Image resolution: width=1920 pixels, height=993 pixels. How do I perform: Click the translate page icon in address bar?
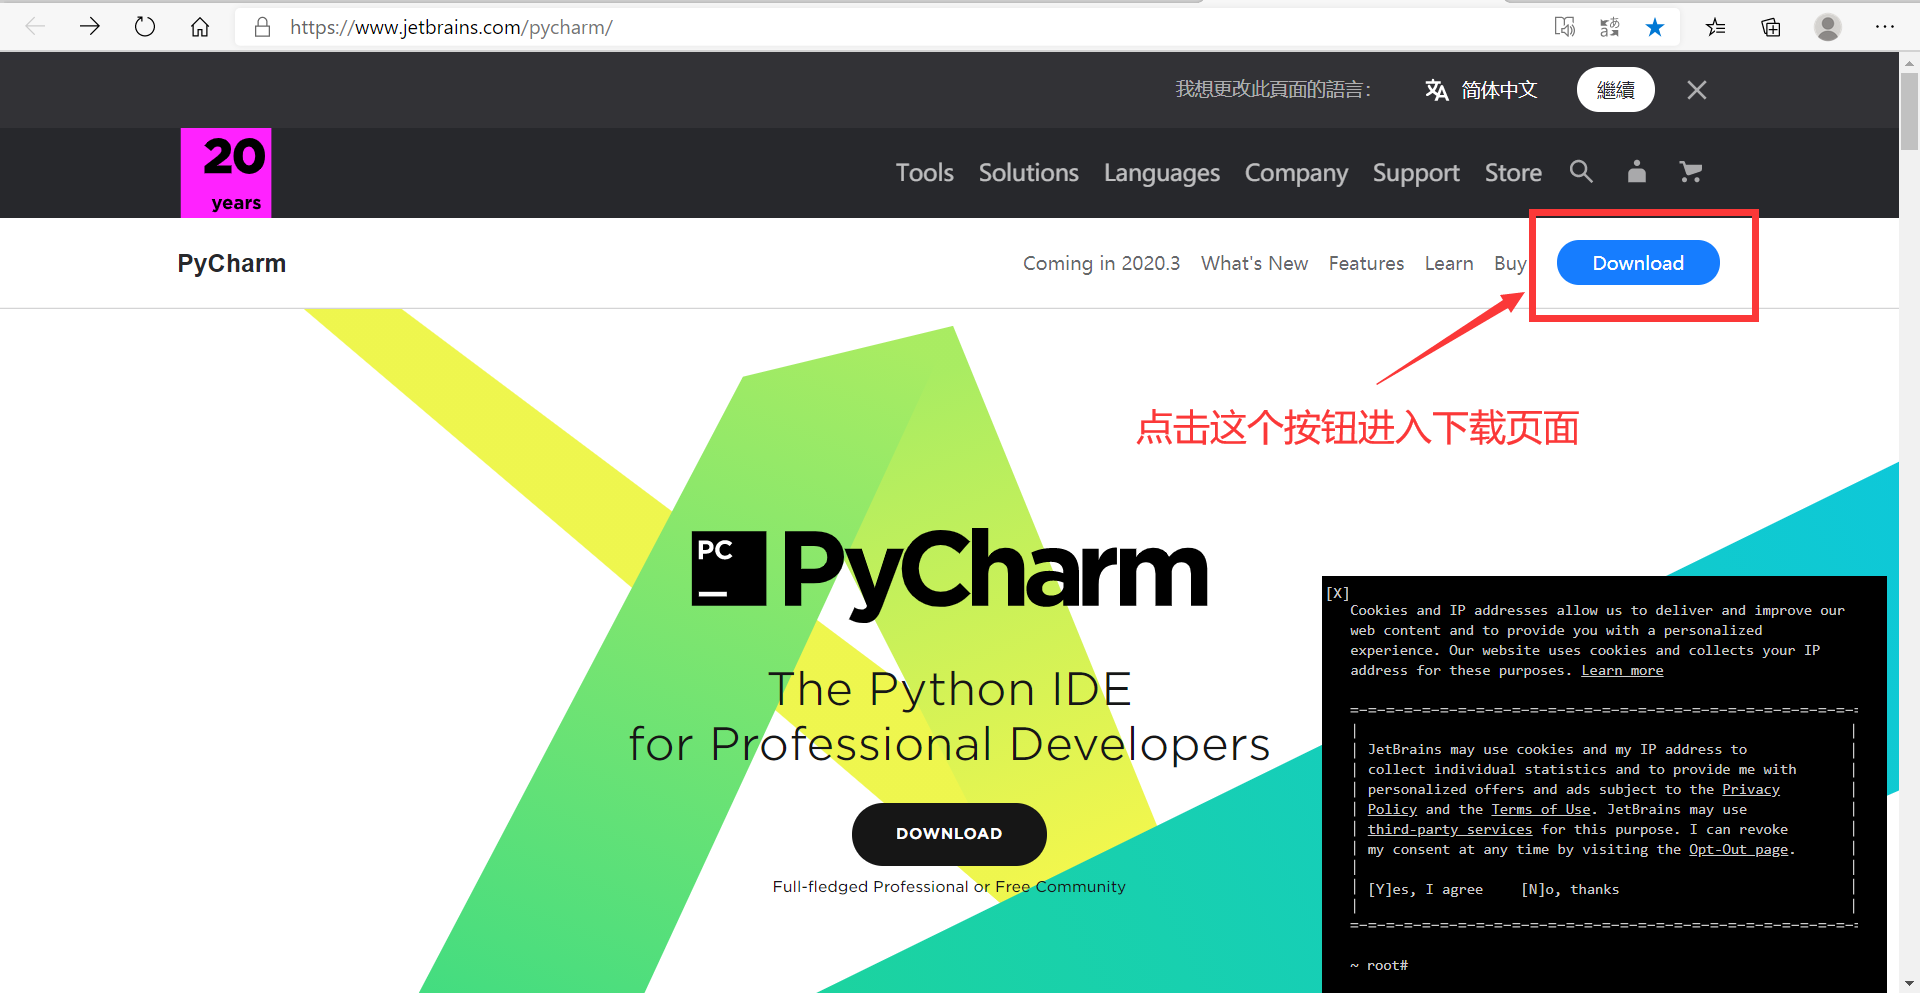click(1610, 27)
